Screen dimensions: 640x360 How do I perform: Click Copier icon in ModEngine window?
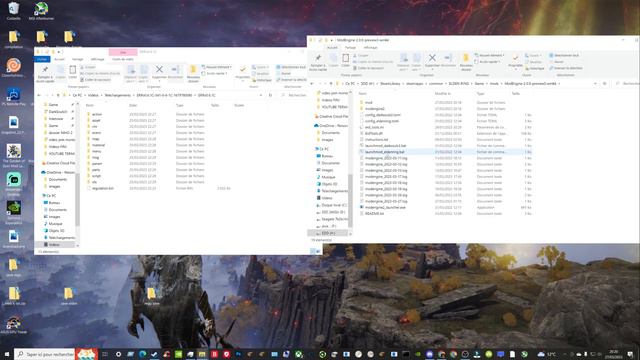pos(333,58)
